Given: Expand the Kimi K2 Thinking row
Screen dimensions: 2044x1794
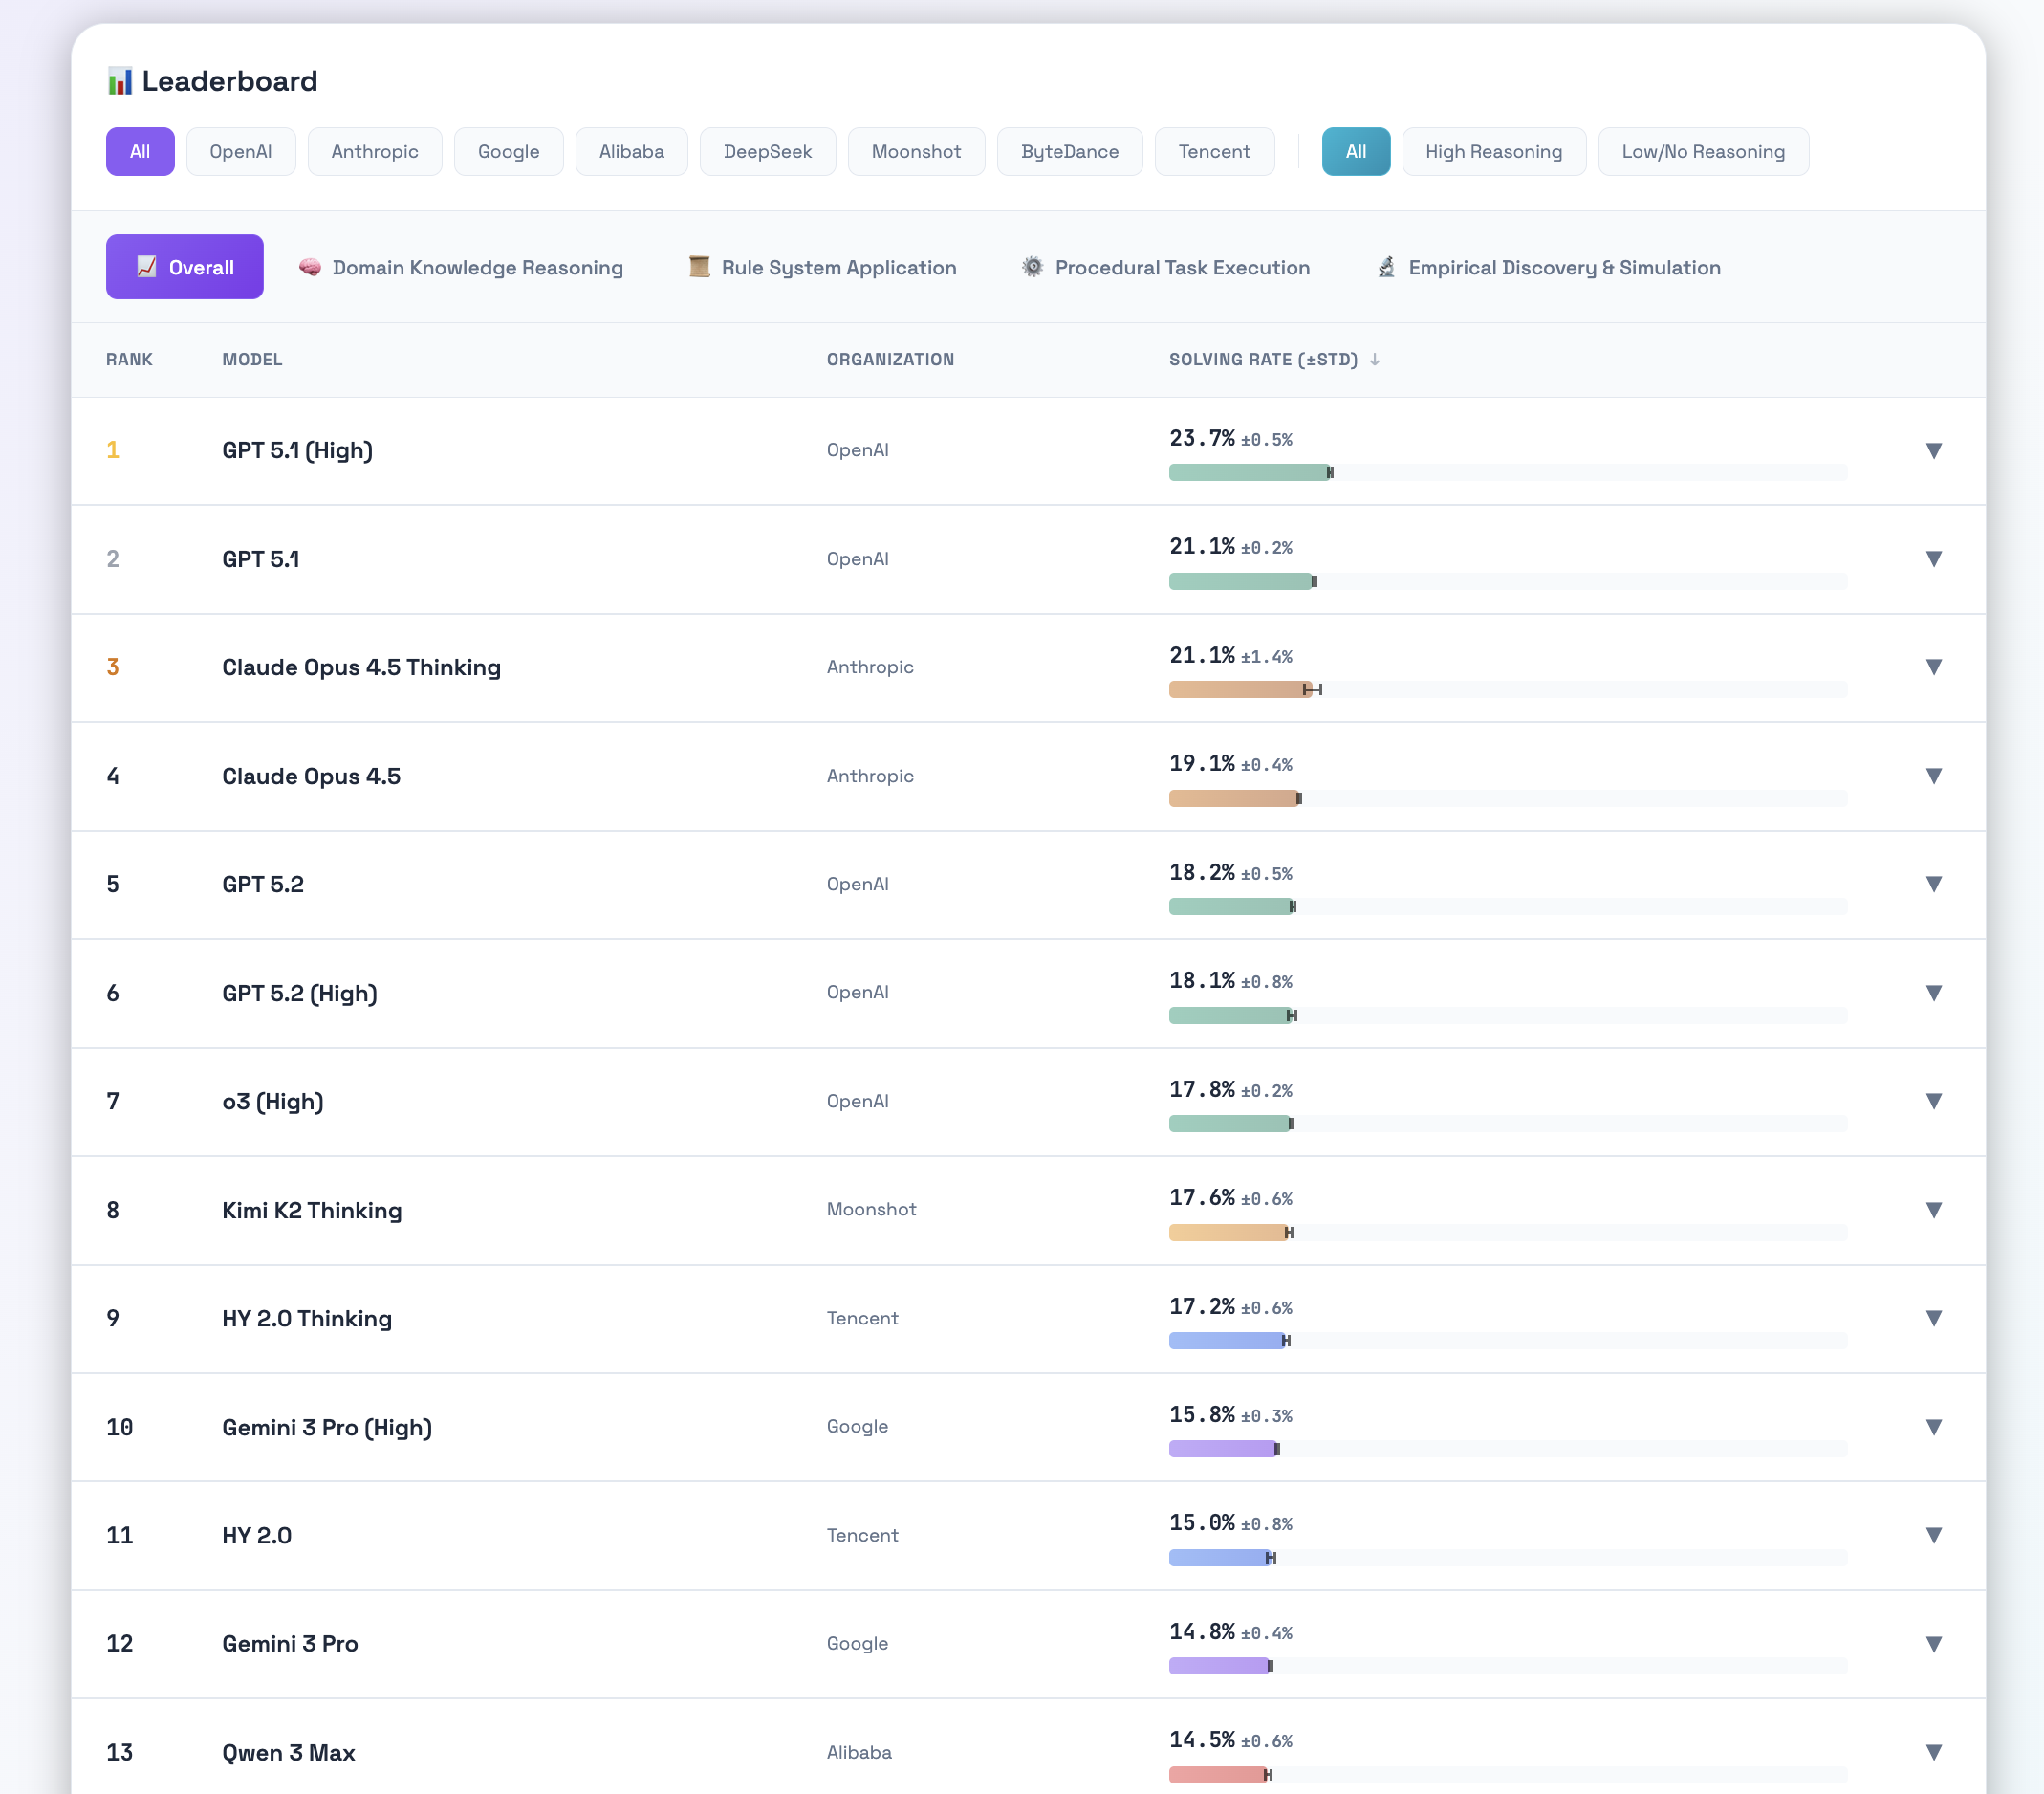Looking at the screenshot, I should [x=1933, y=1210].
